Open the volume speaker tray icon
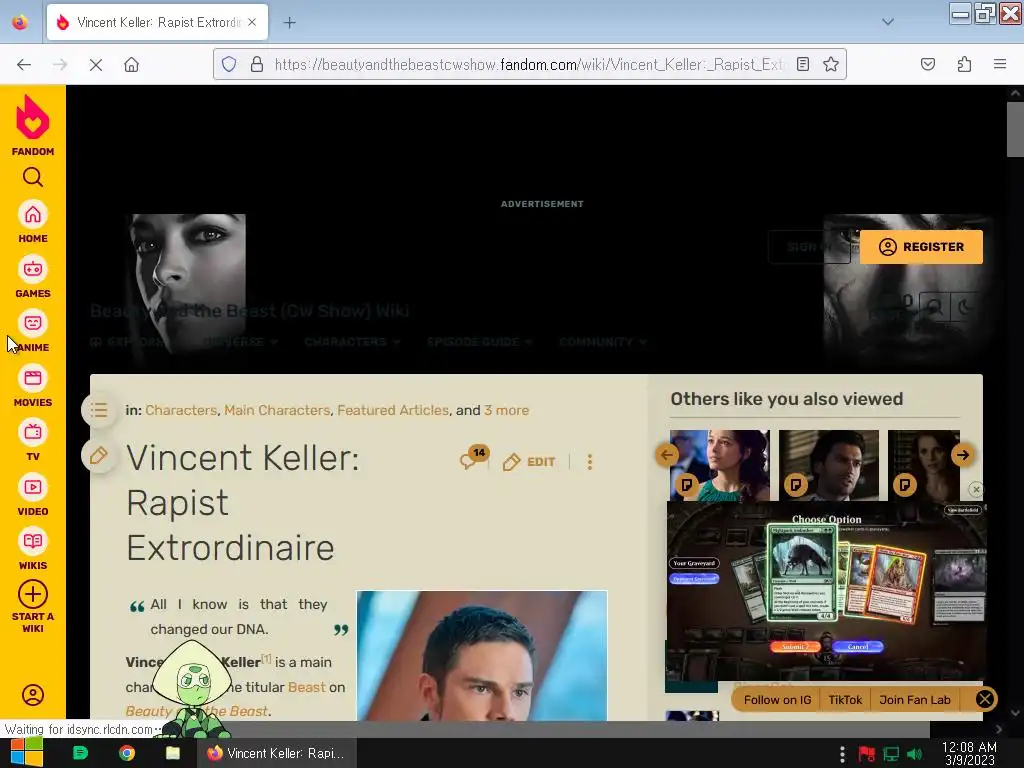Screen dimensions: 1024x768 click(915, 754)
